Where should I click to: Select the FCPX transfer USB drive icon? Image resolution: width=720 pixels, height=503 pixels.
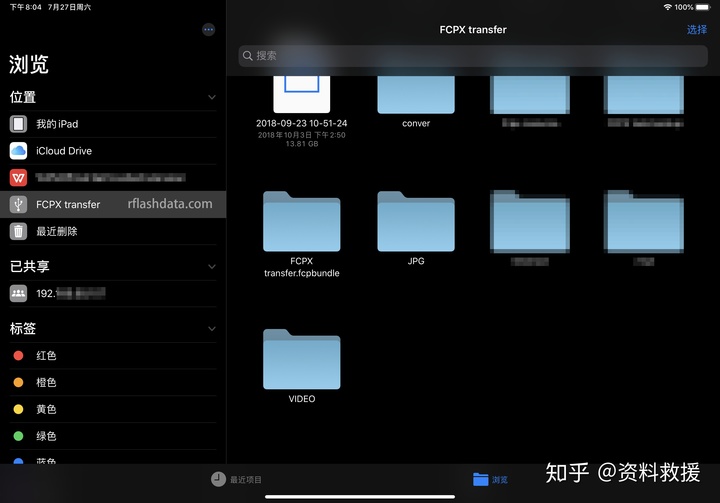point(18,204)
